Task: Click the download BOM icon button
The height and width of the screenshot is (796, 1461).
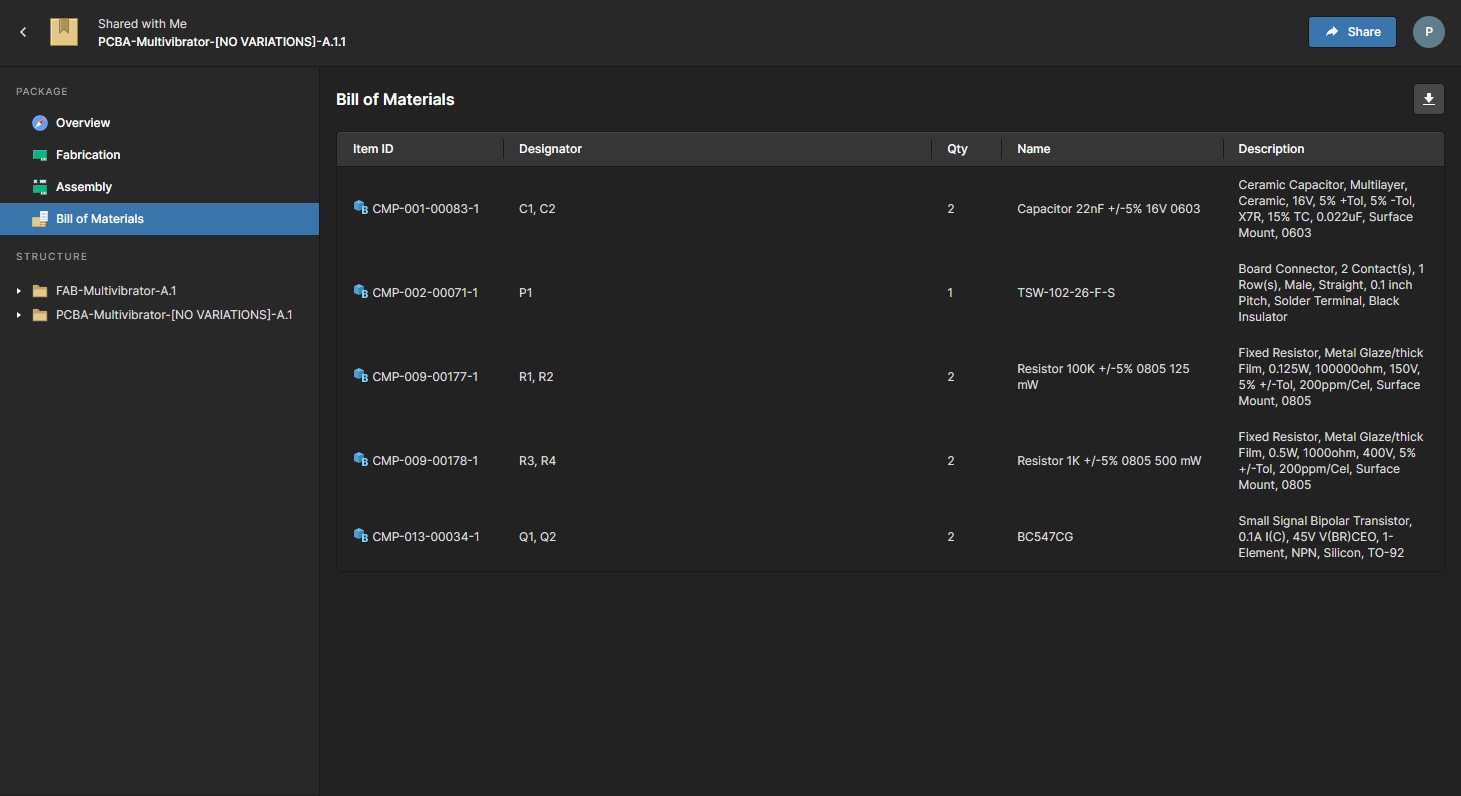Action: pos(1428,99)
